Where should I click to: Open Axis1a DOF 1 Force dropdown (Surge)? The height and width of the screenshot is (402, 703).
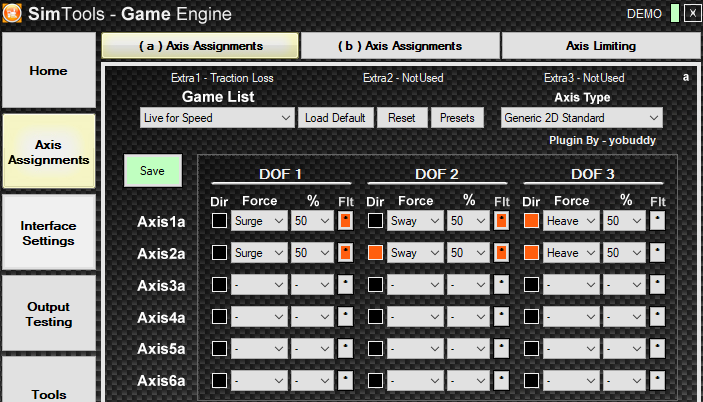point(259,221)
